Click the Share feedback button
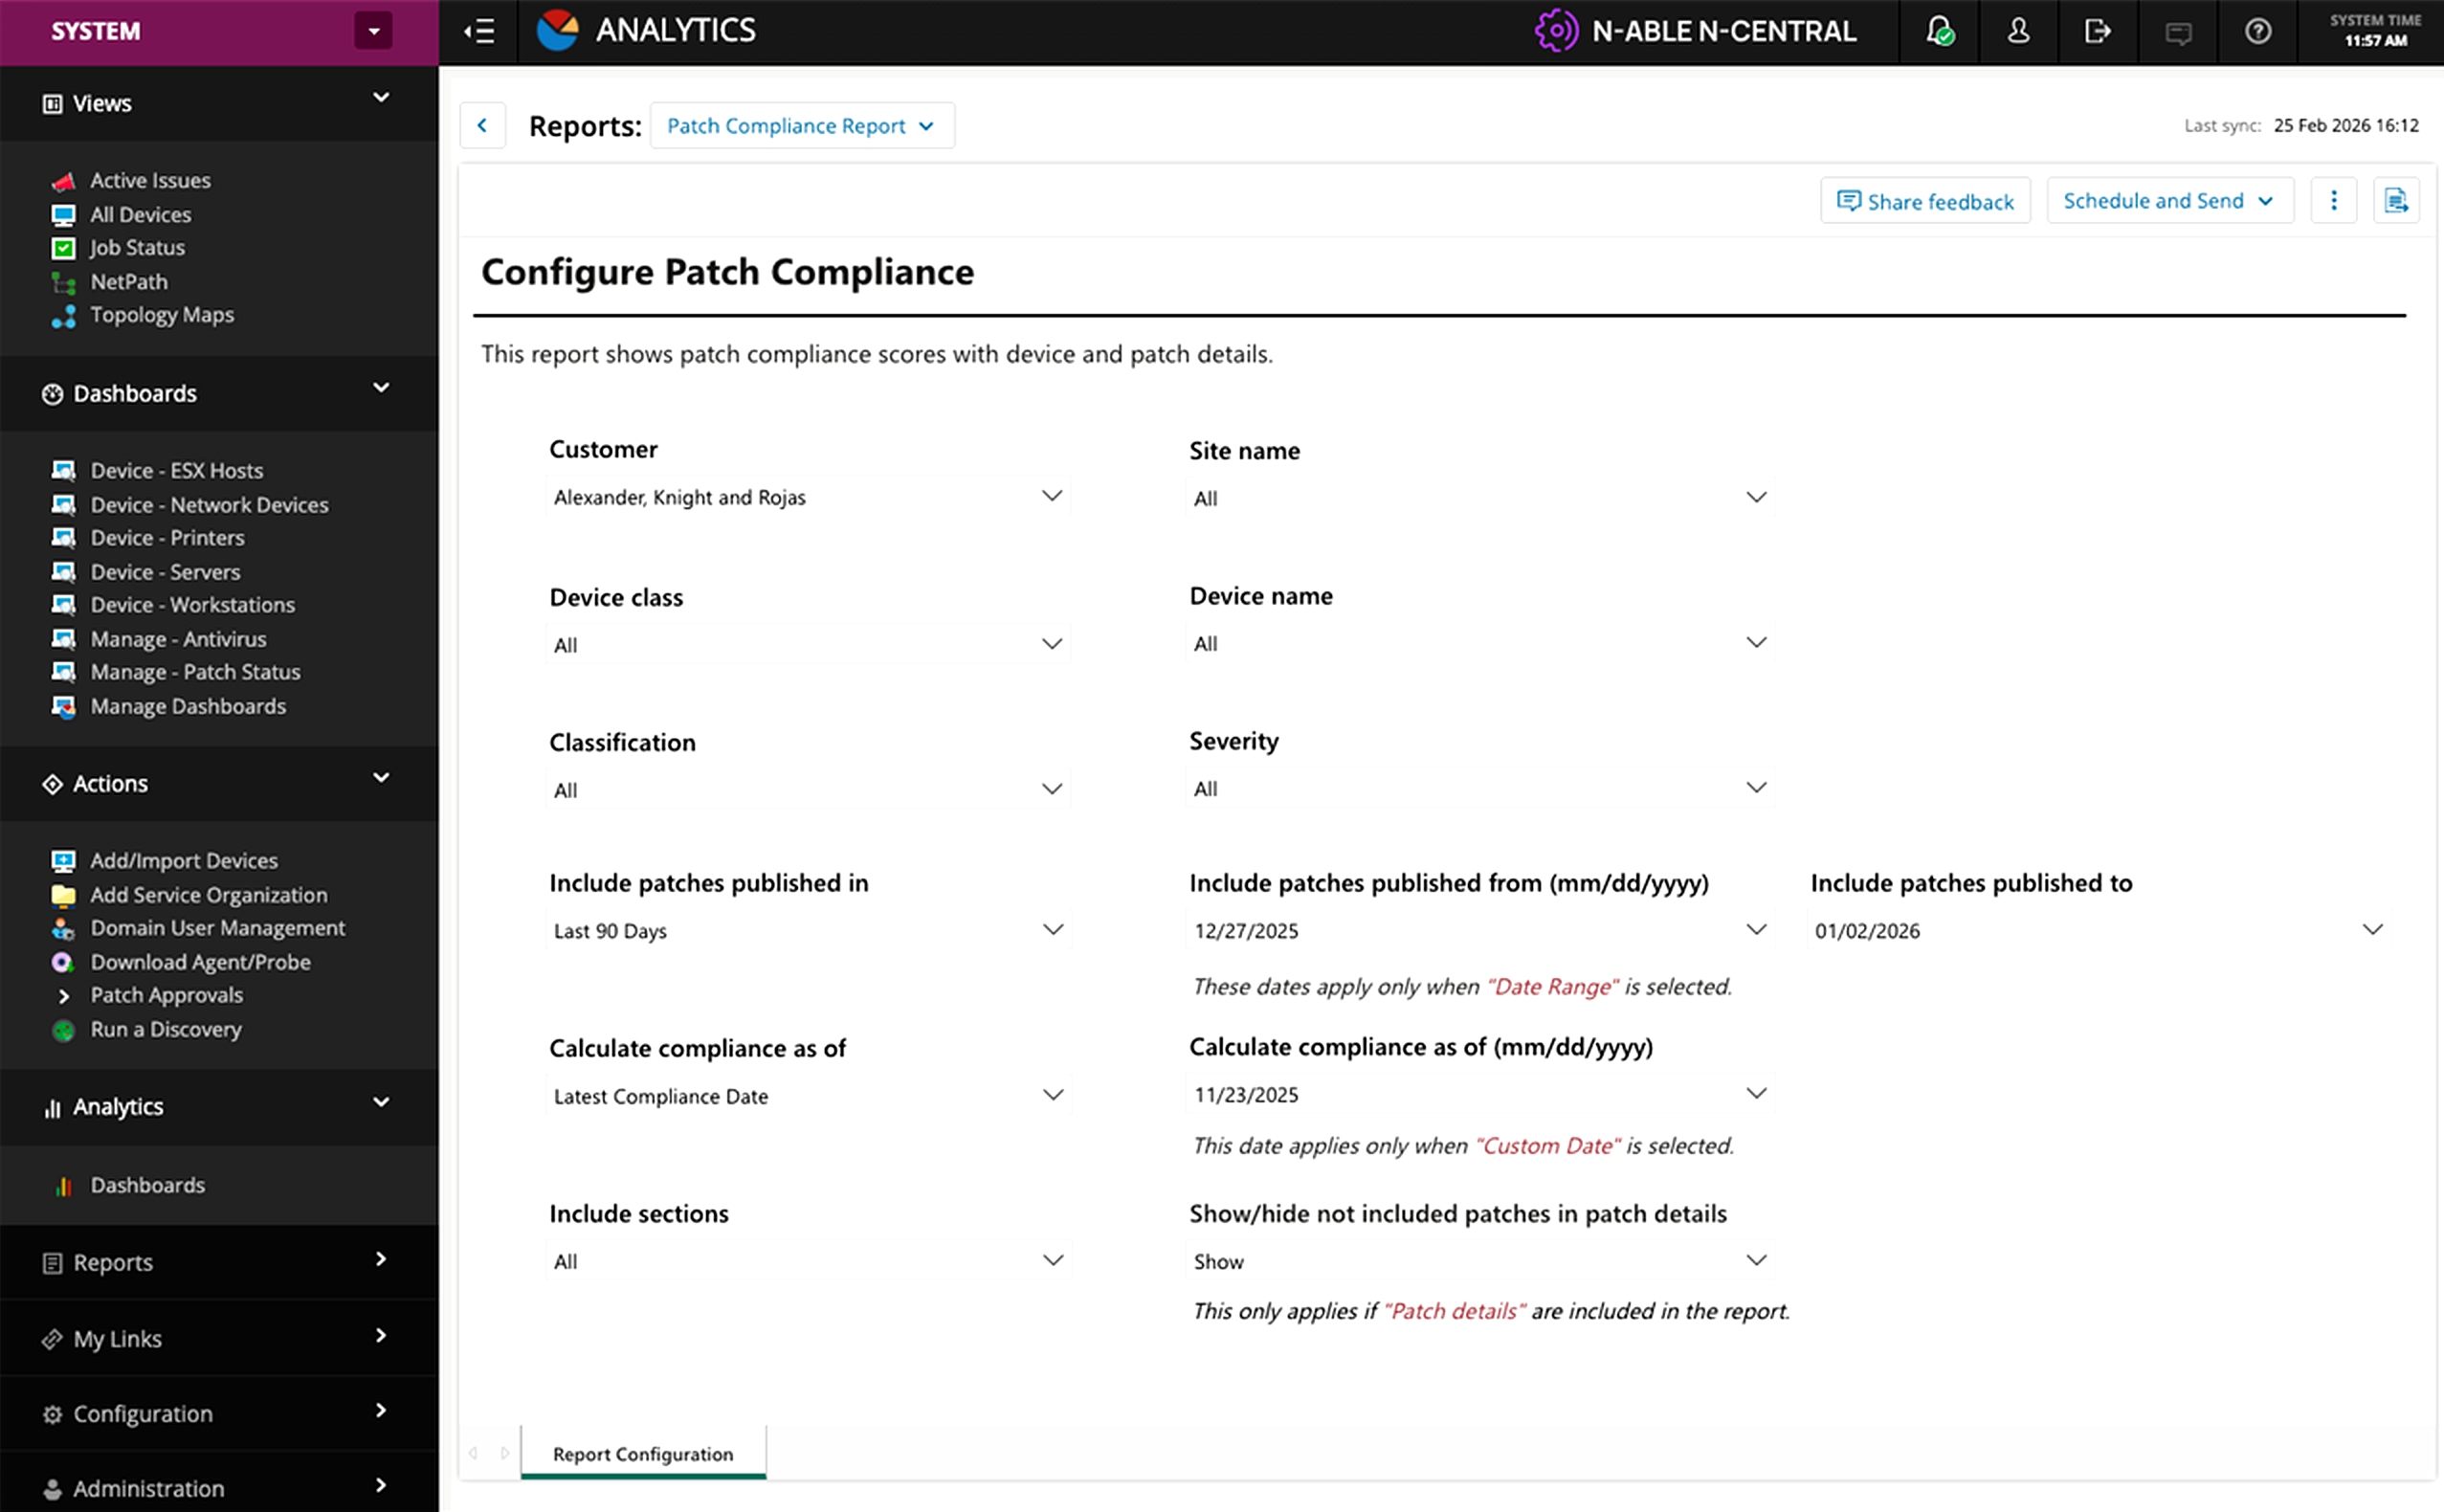The height and width of the screenshot is (1512, 2444). [x=1924, y=201]
